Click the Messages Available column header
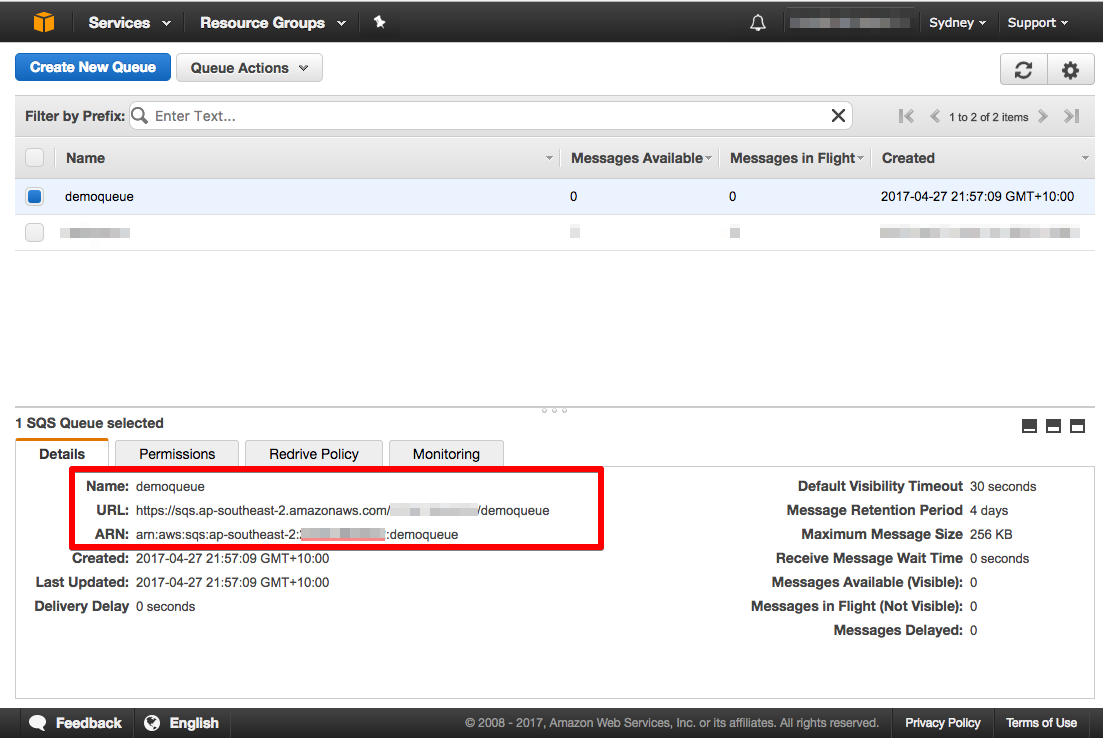The width and height of the screenshot is (1103, 738). (x=637, y=158)
